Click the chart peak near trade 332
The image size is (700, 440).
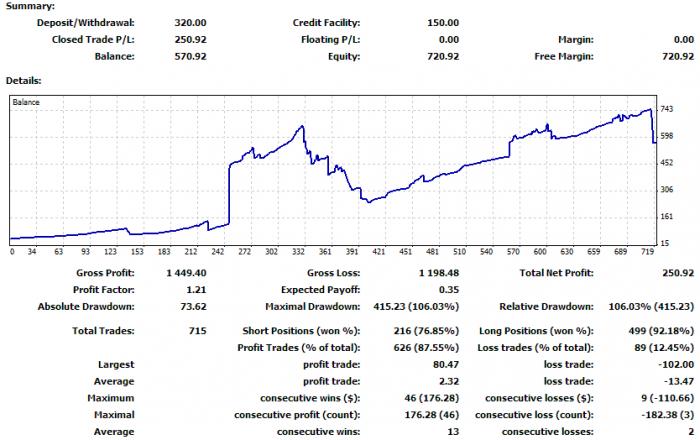pos(302,127)
